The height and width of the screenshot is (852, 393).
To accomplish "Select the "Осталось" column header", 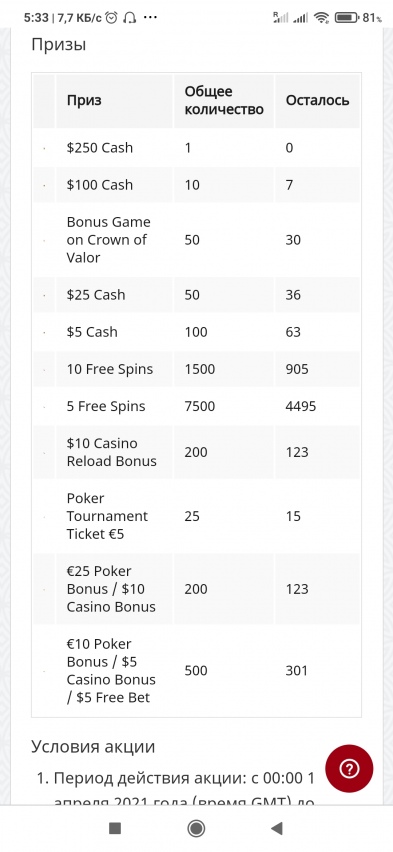I will click(317, 101).
